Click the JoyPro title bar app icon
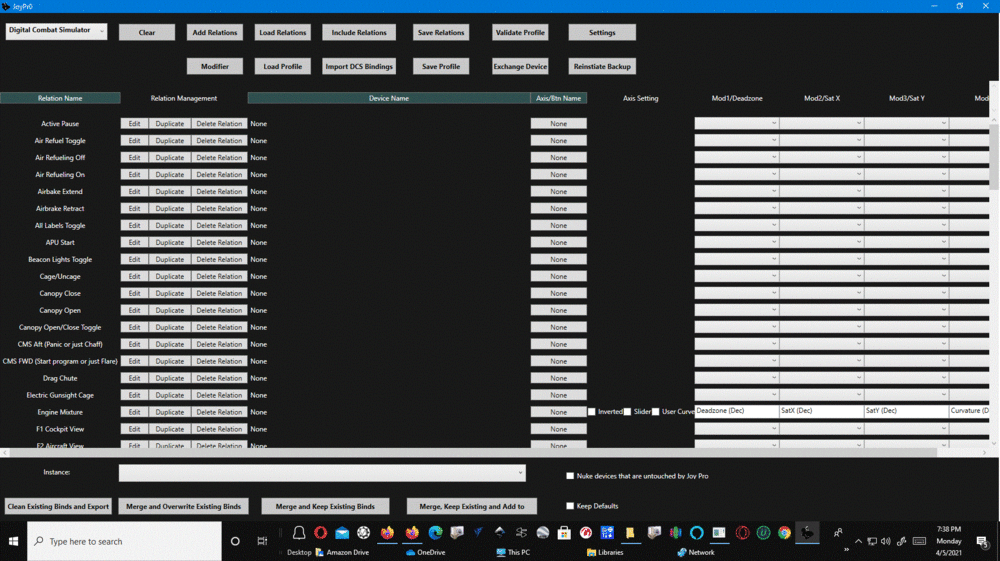 6,6
